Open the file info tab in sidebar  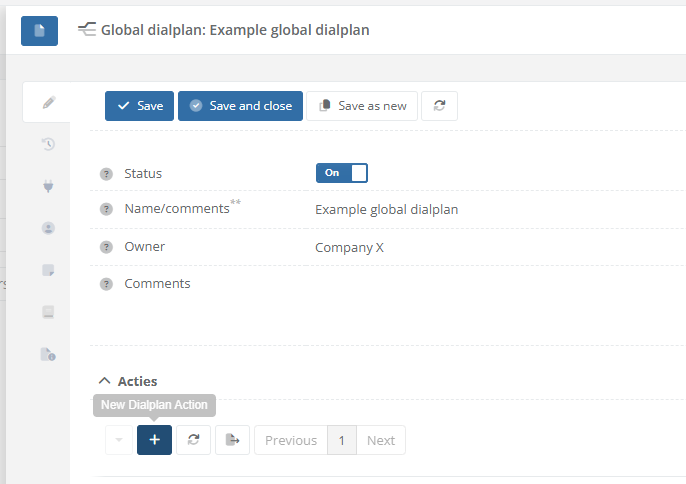tap(48, 354)
